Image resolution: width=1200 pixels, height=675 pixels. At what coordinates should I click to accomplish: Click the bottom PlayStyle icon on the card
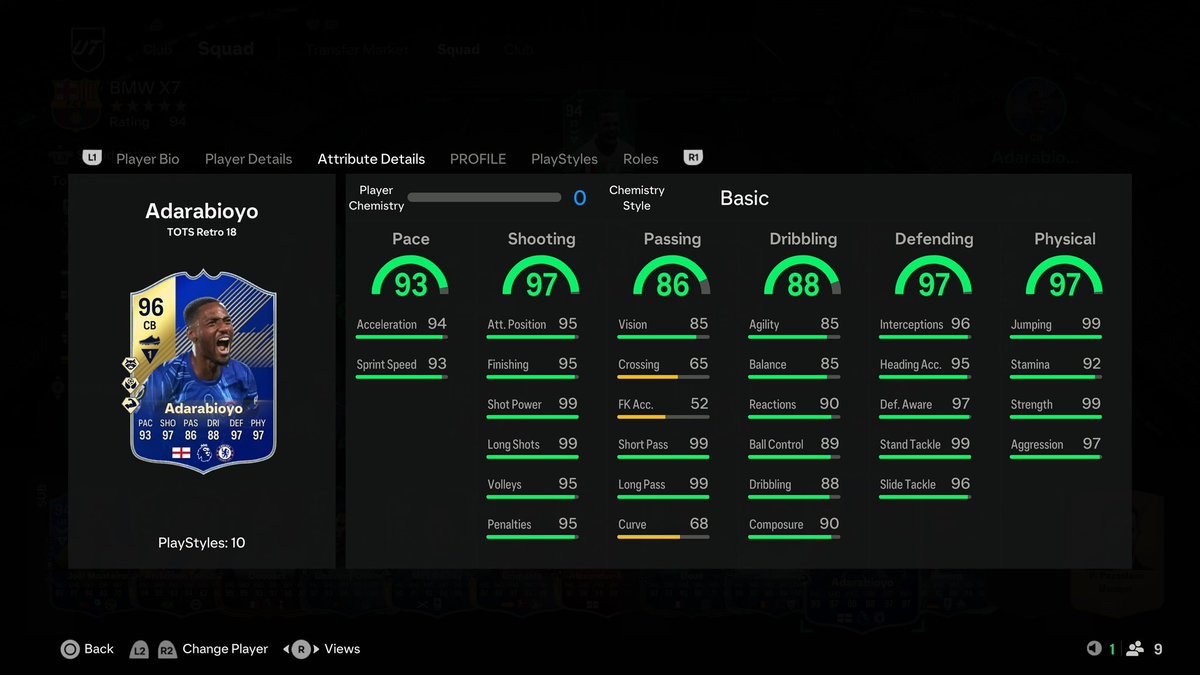[x=131, y=404]
